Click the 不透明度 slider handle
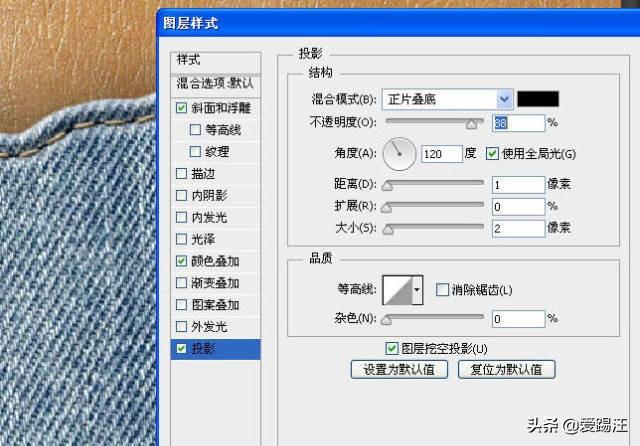 pyautogui.click(x=471, y=124)
